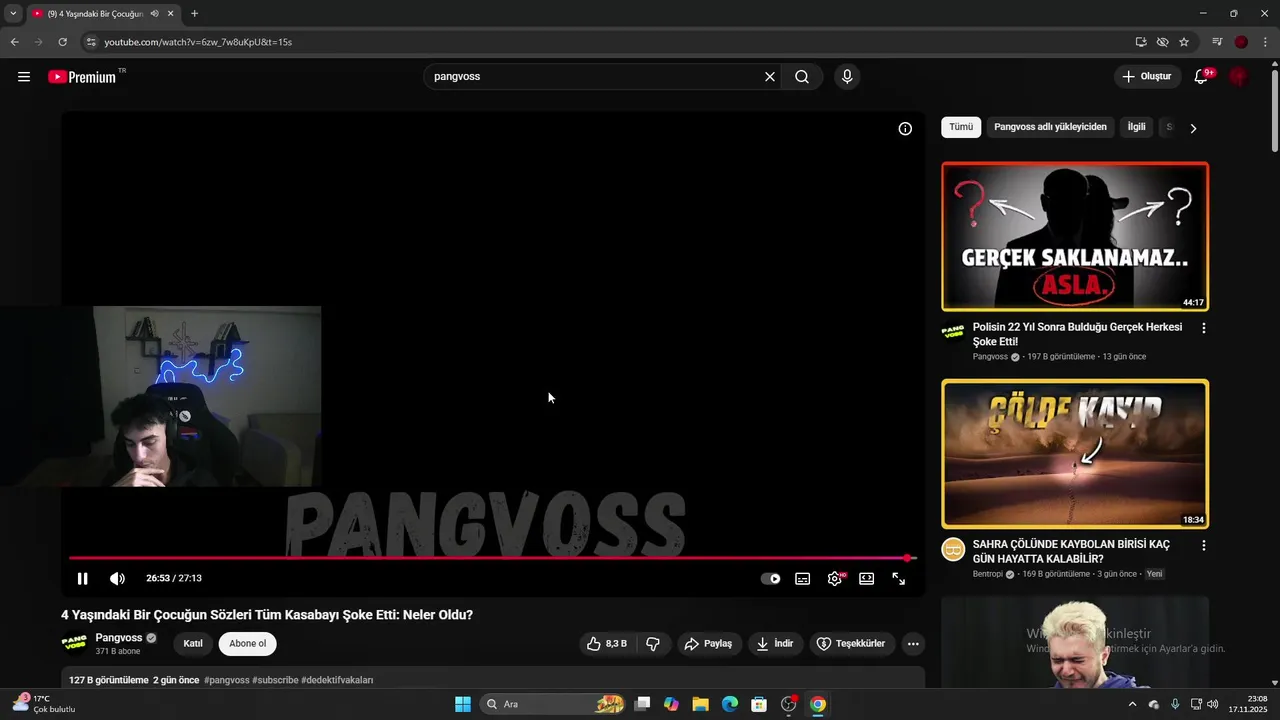Show video info card icon
Screen dimensions: 1280x720
[x=905, y=129]
